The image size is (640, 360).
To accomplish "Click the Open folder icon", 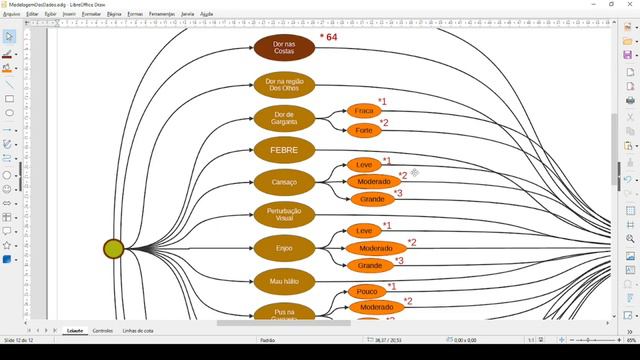I will (628, 41).
